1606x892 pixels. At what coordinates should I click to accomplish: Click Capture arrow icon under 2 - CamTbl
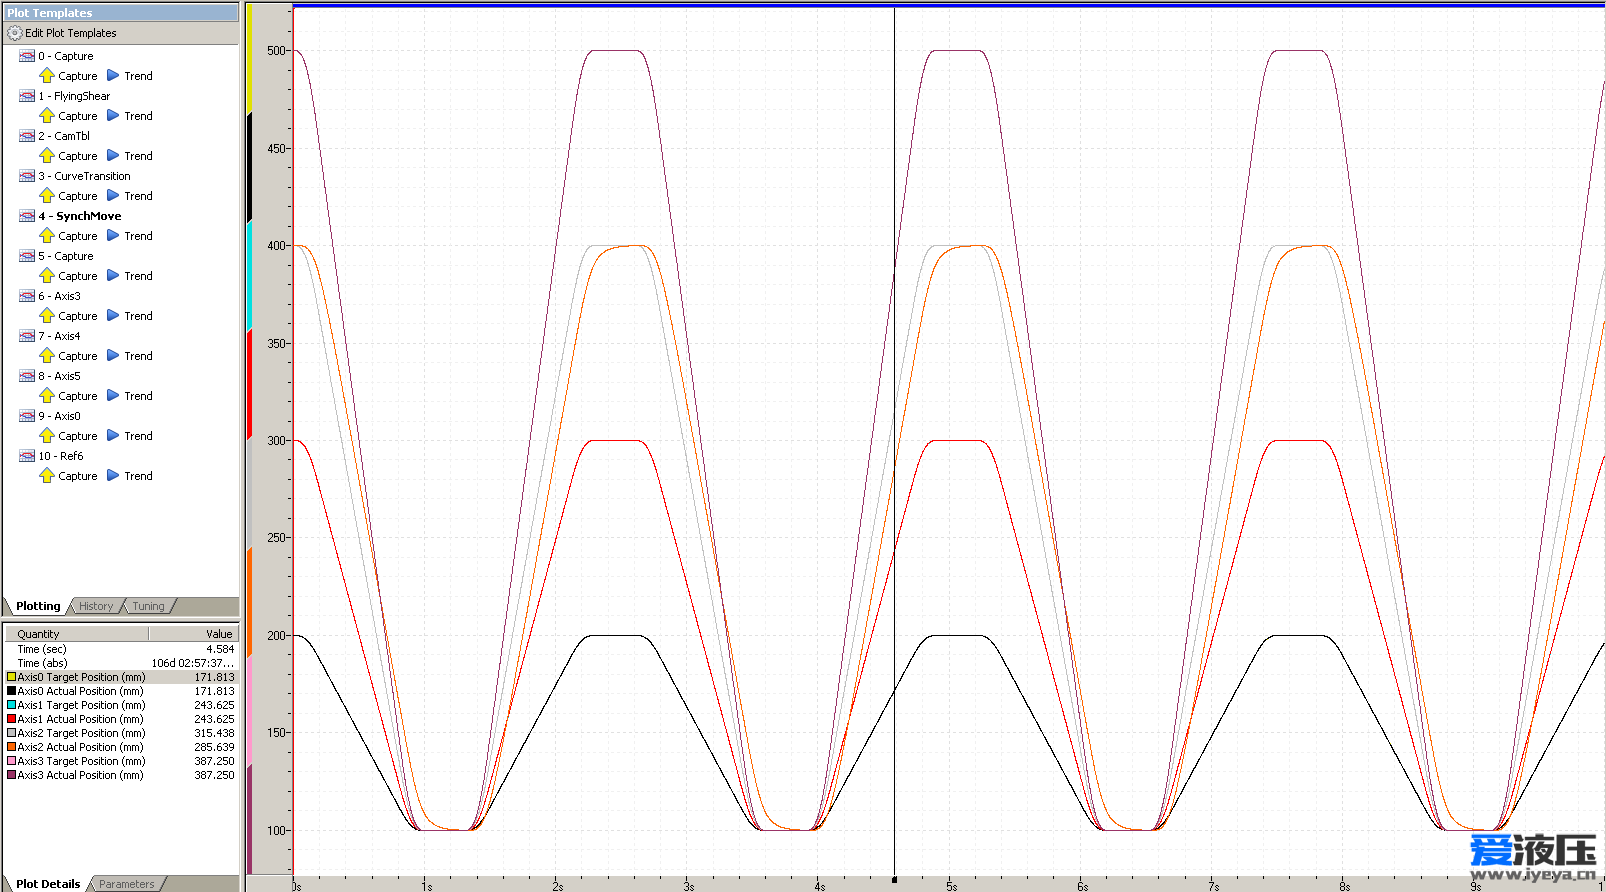[47, 156]
